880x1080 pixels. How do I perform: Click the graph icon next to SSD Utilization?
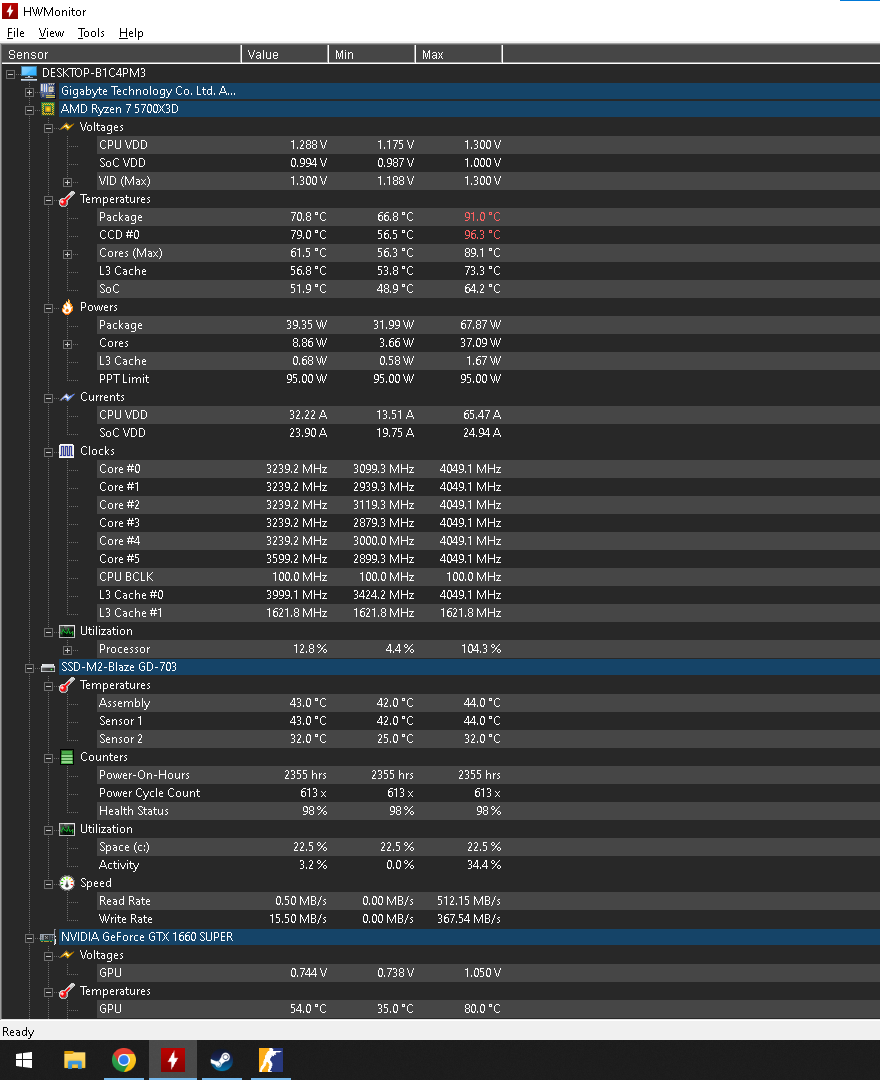click(x=67, y=829)
